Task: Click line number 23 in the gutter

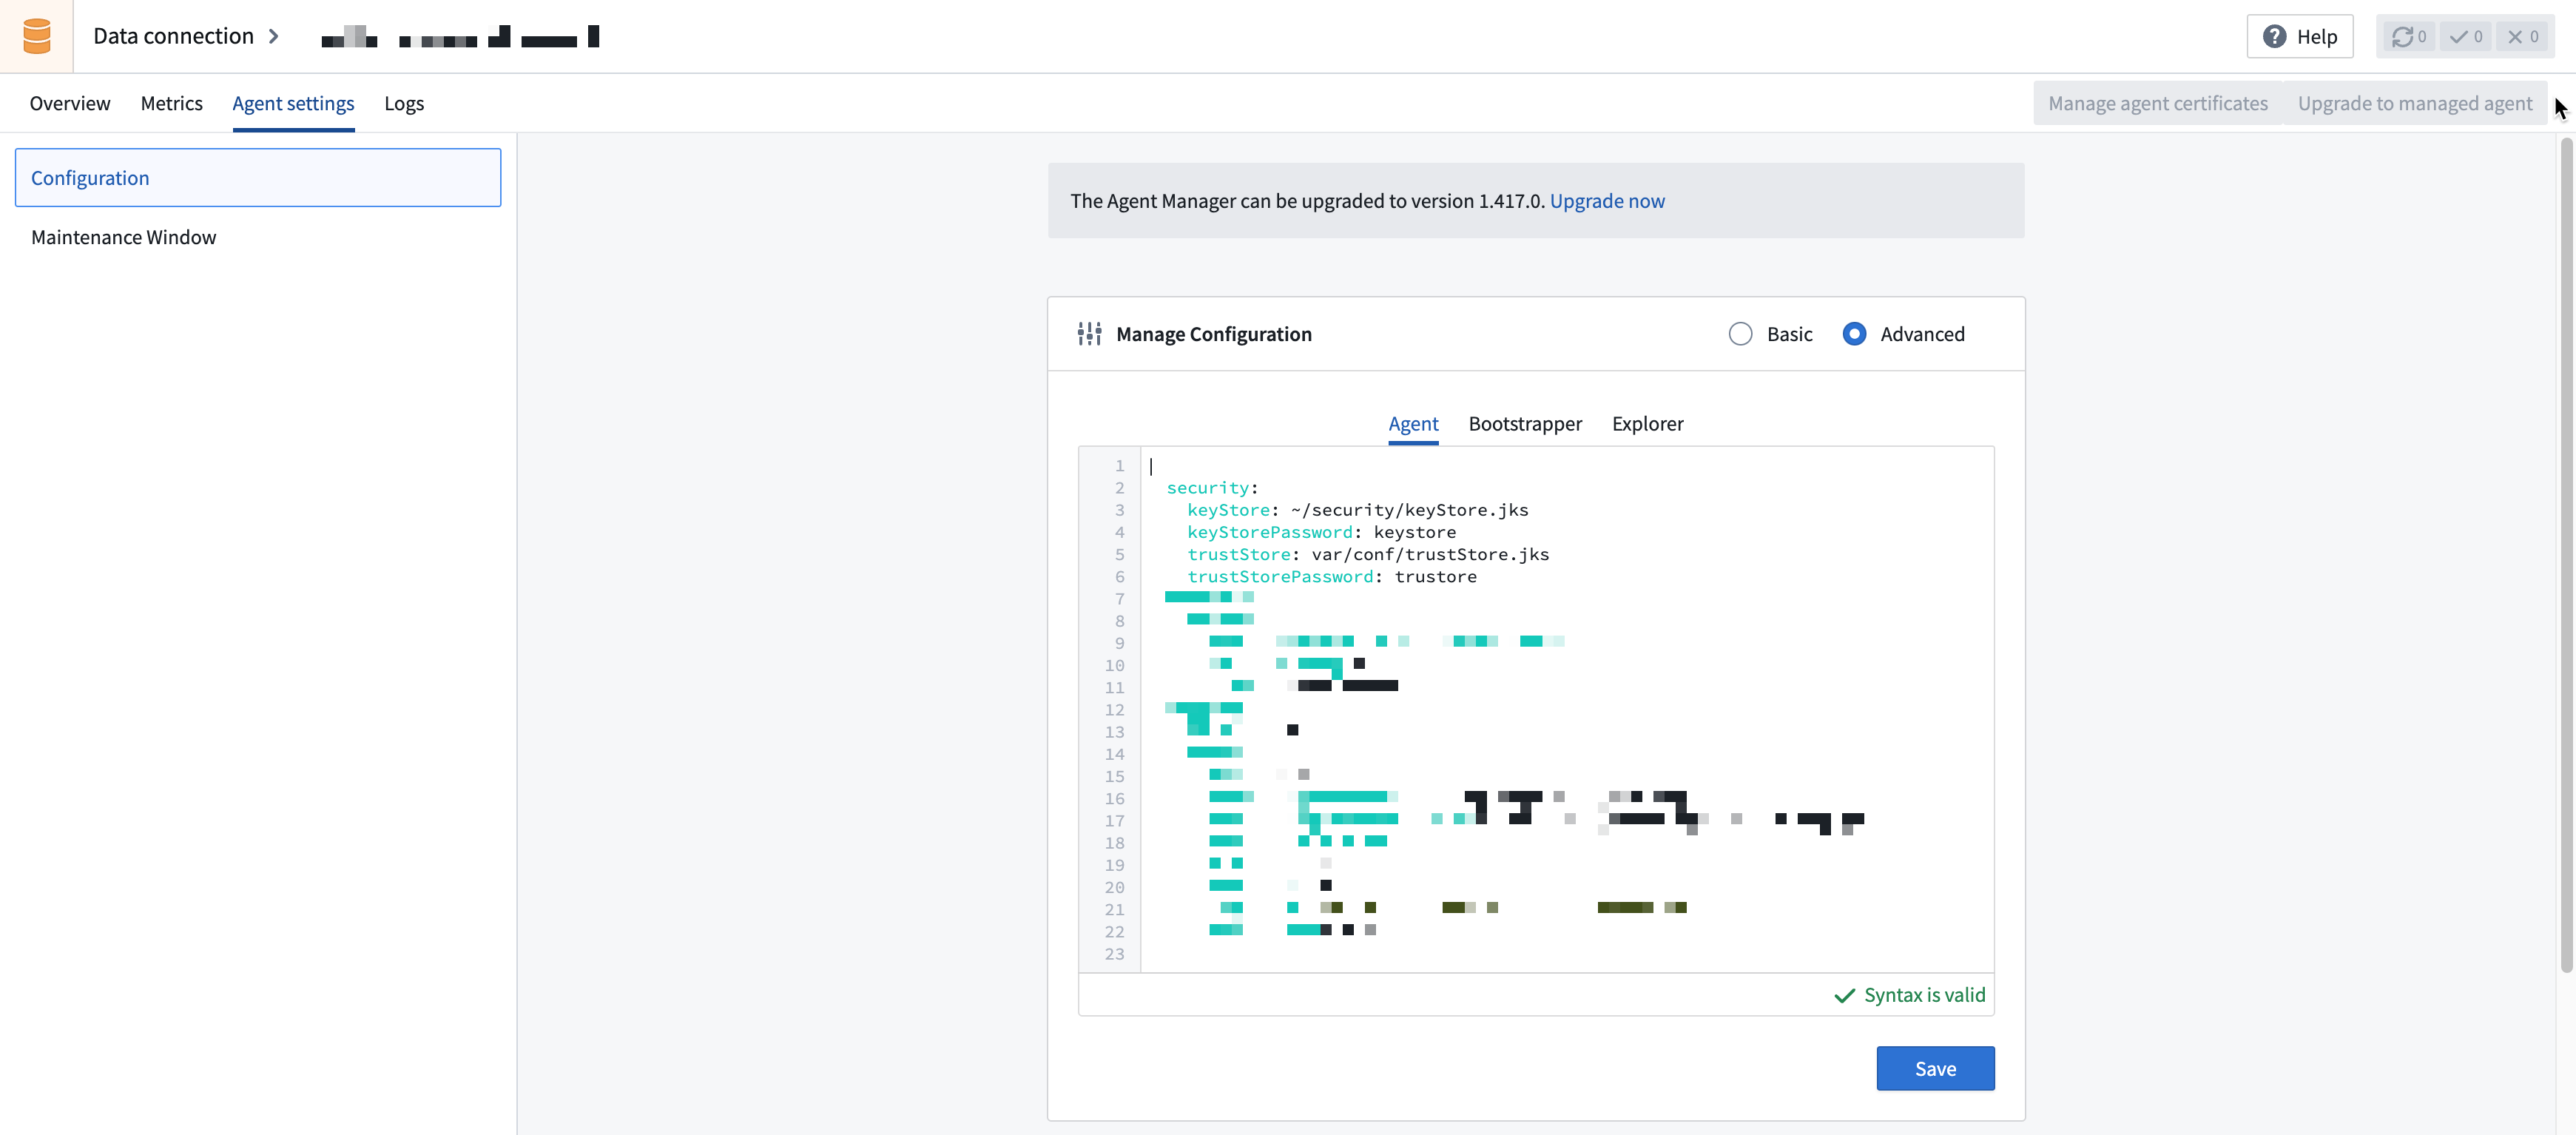Action: pos(1114,954)
